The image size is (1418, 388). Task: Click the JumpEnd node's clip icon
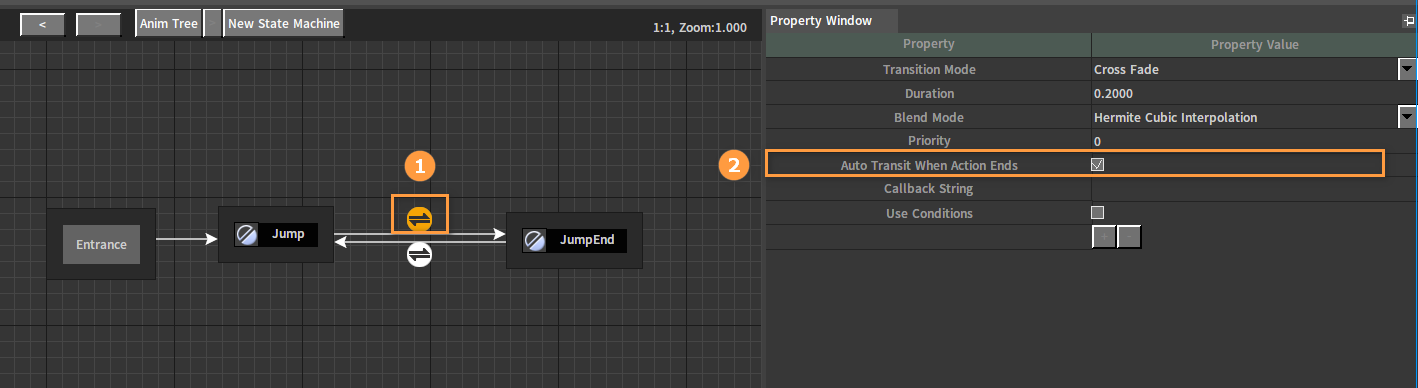click(x=535, y=240)
